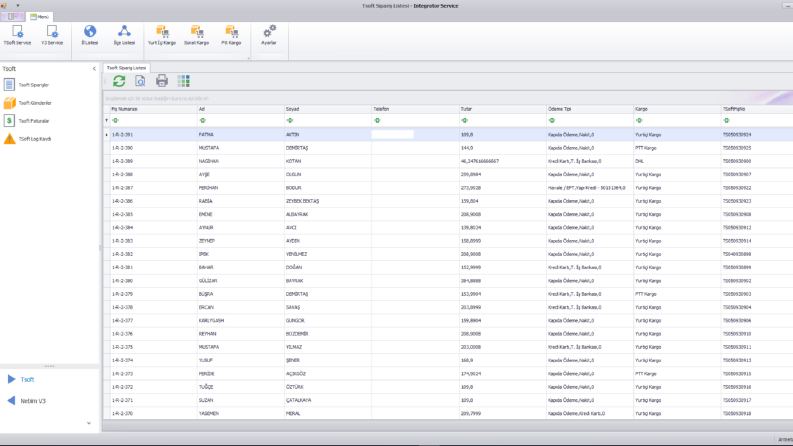Click the filter icon in the Fiş Numarası filter cell
Viewport: 793px width, 446px height.
pos(115,120)
